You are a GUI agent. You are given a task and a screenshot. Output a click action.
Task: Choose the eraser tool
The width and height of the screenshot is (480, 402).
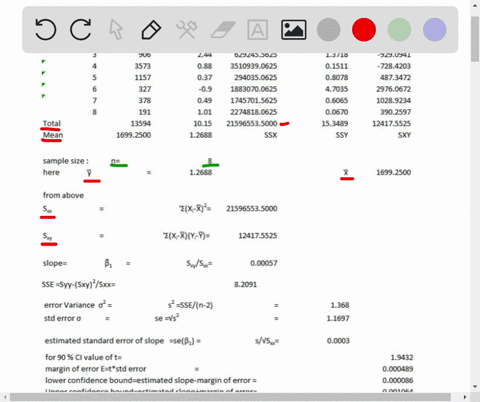[x=223, y=30]
